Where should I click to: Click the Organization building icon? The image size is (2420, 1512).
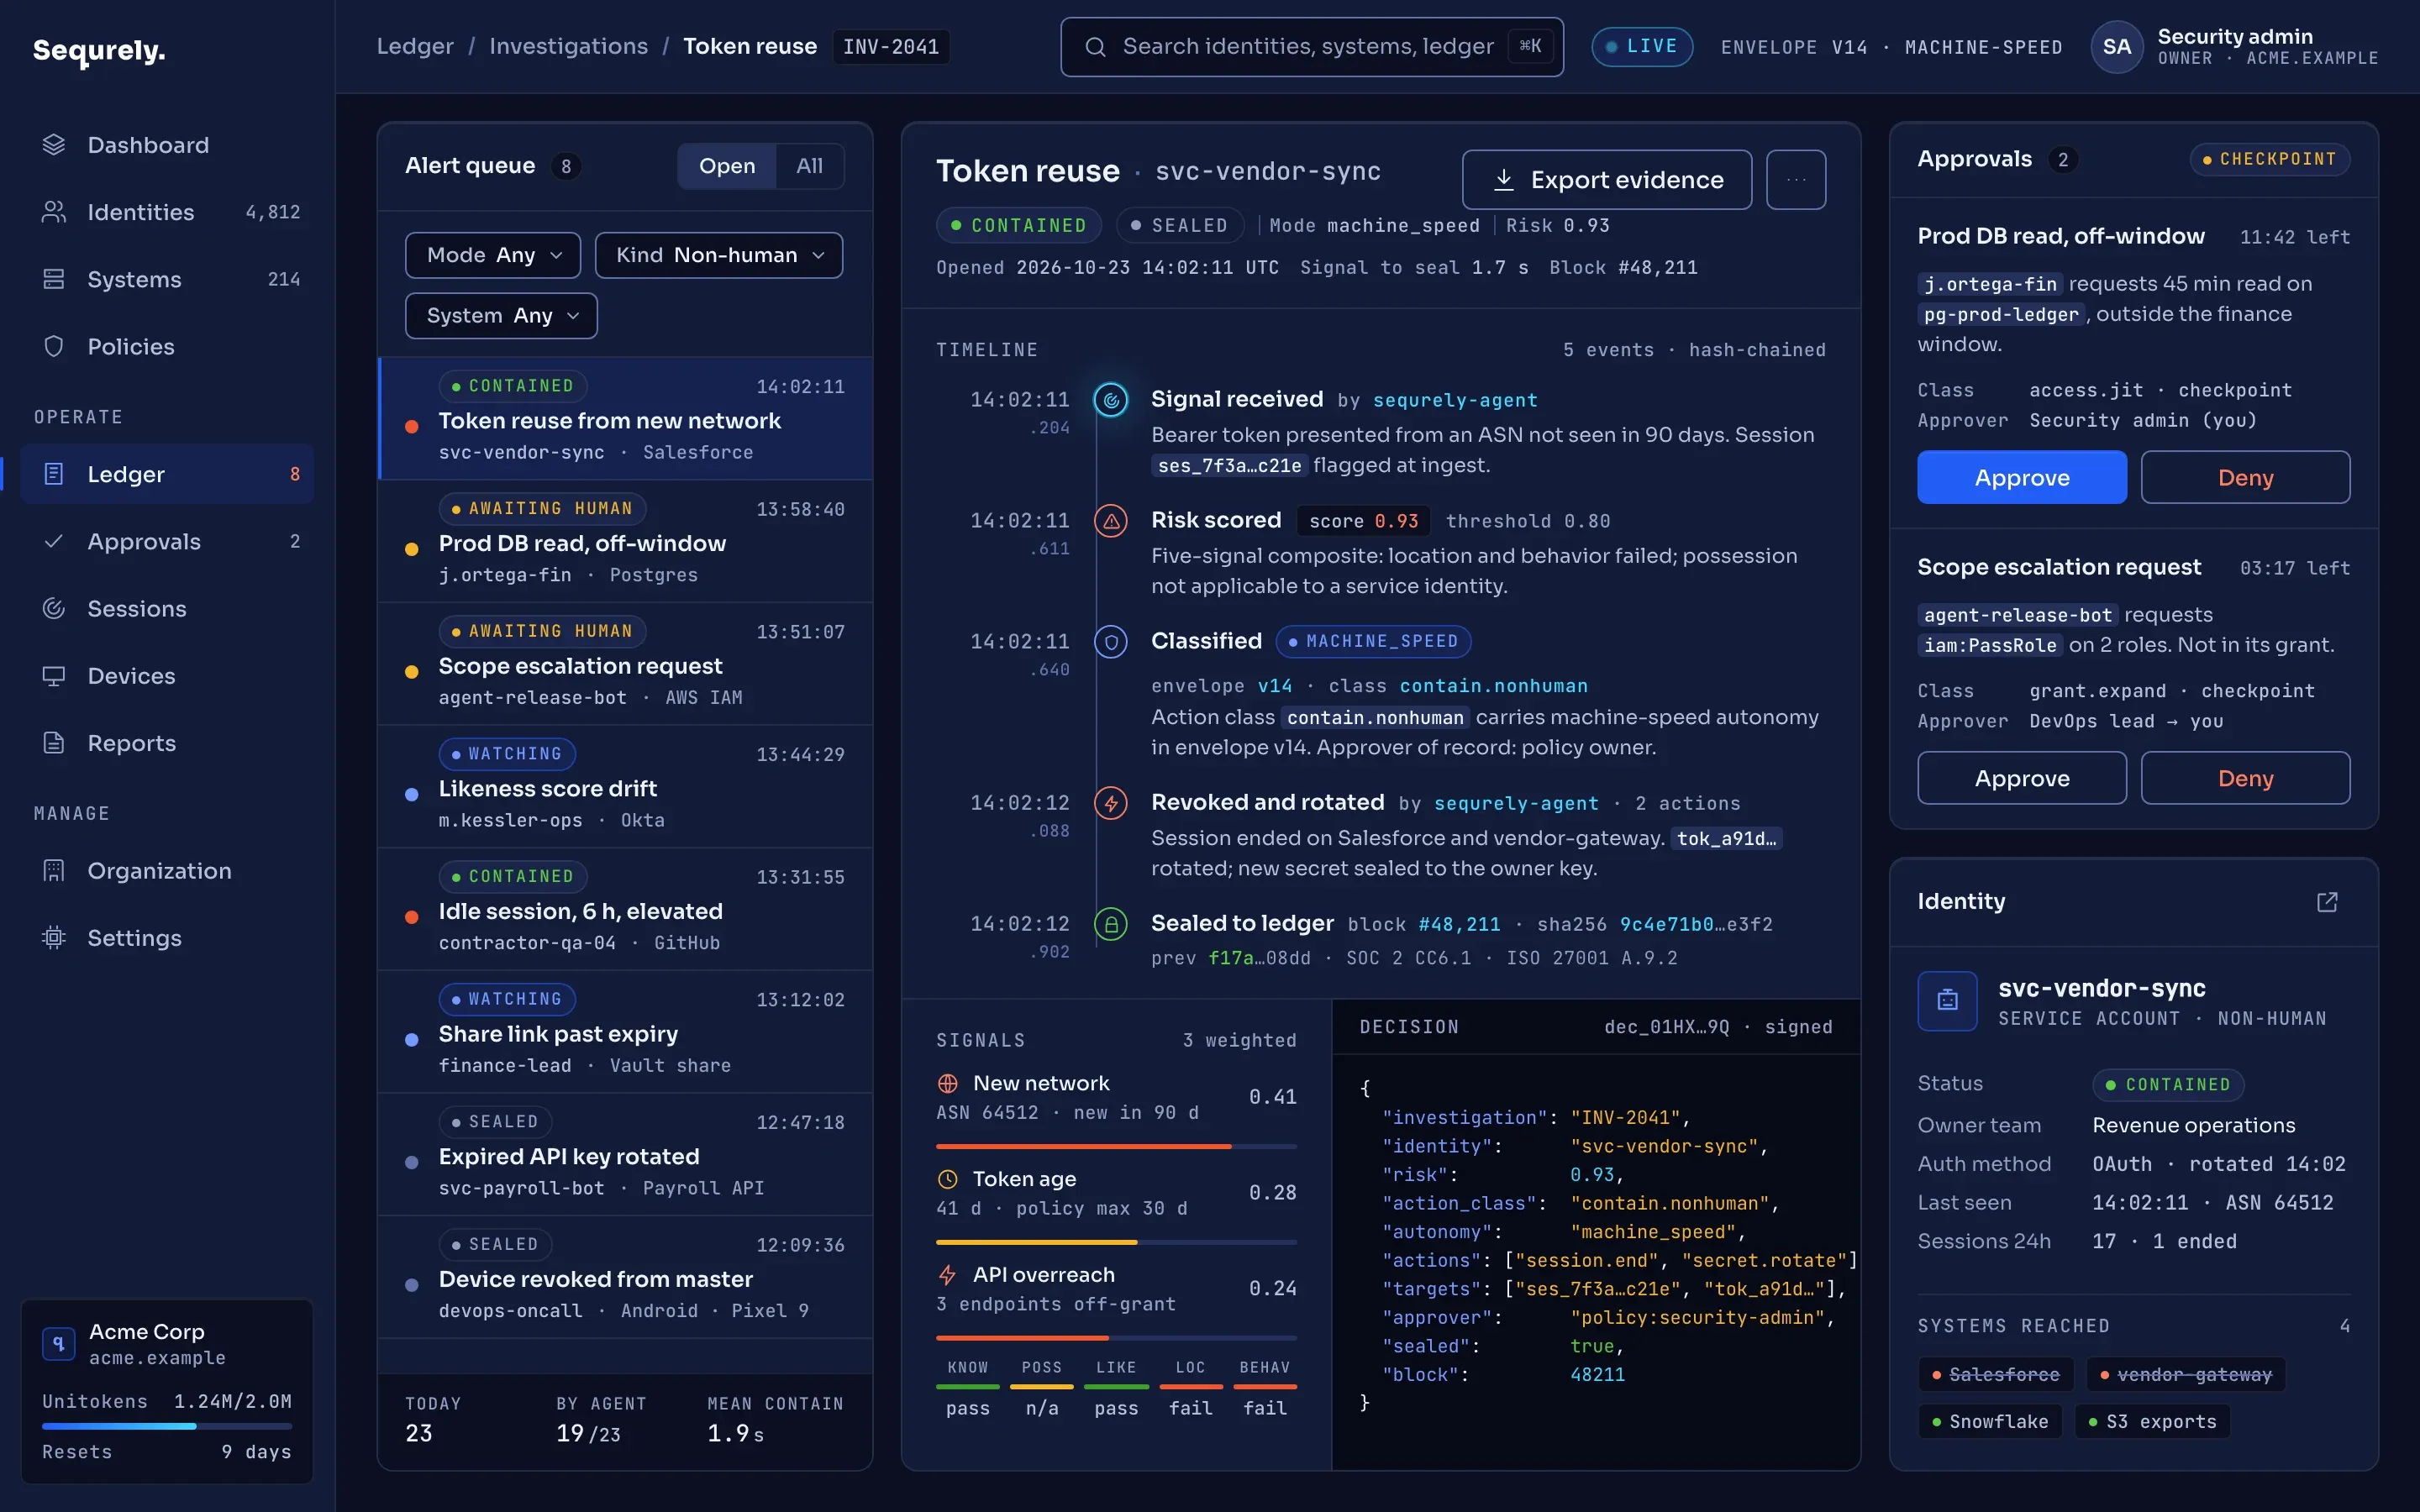tap(54, 870)
